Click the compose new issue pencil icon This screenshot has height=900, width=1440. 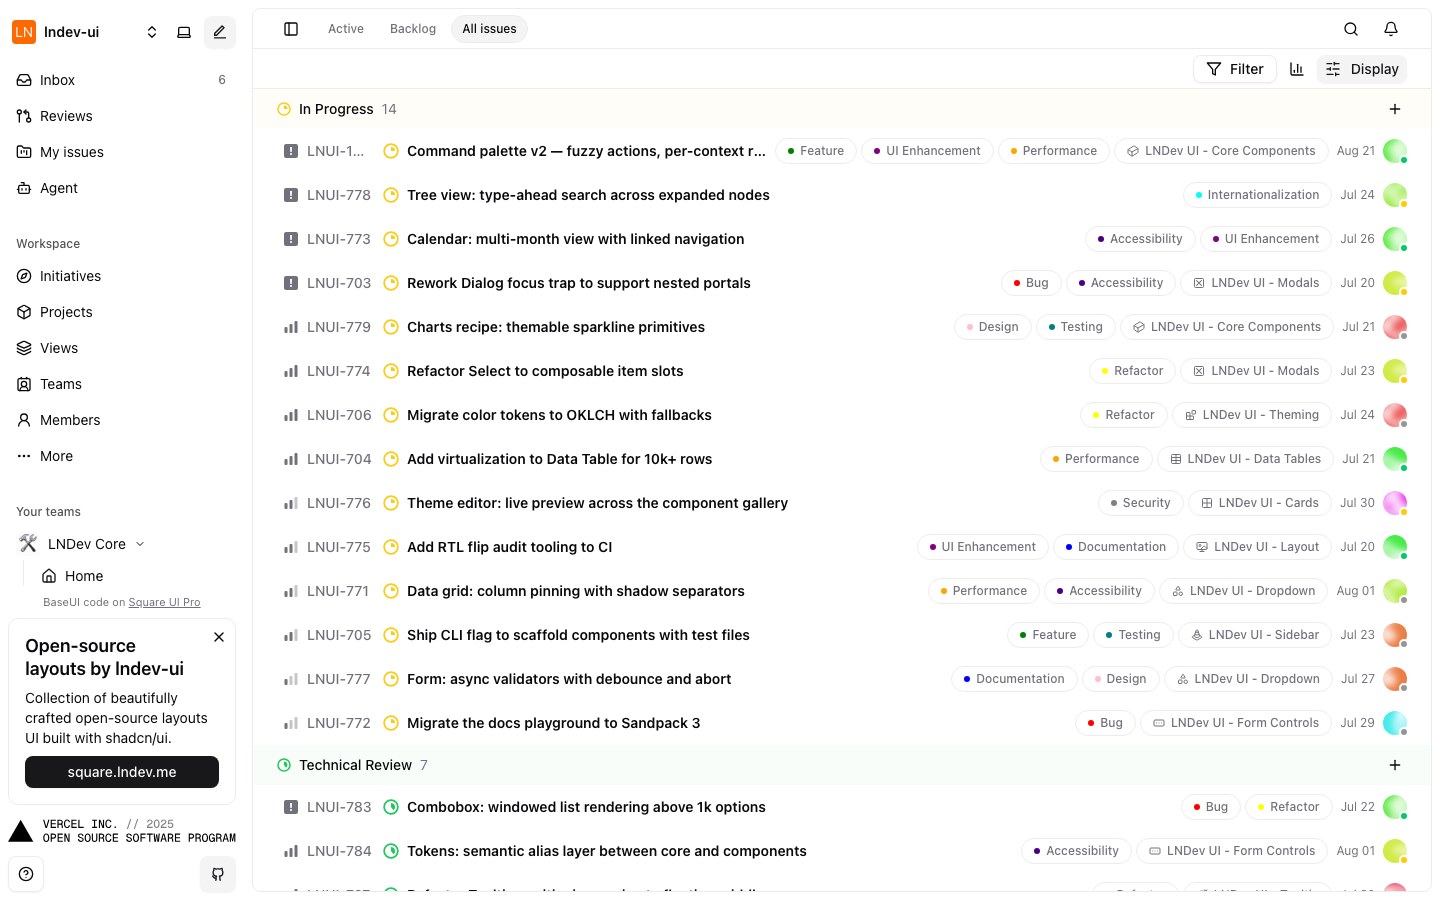[x=220, y=32]
